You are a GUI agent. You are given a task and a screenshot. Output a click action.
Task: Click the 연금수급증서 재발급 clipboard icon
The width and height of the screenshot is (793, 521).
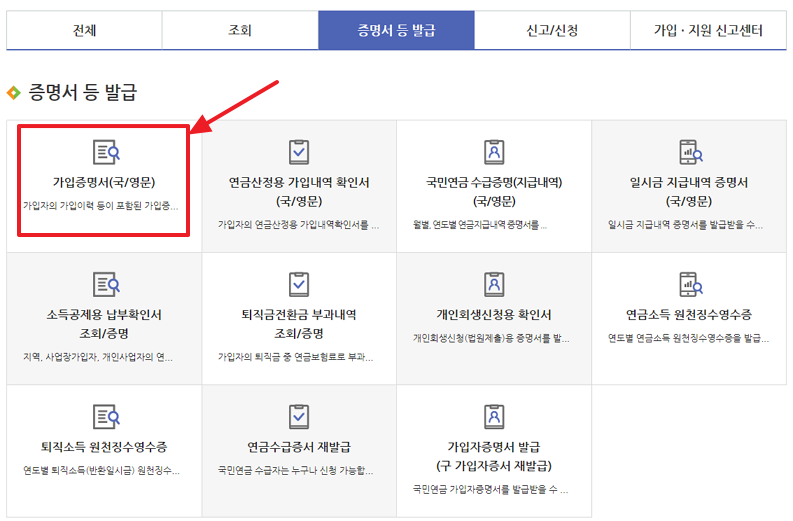[299, 417]
